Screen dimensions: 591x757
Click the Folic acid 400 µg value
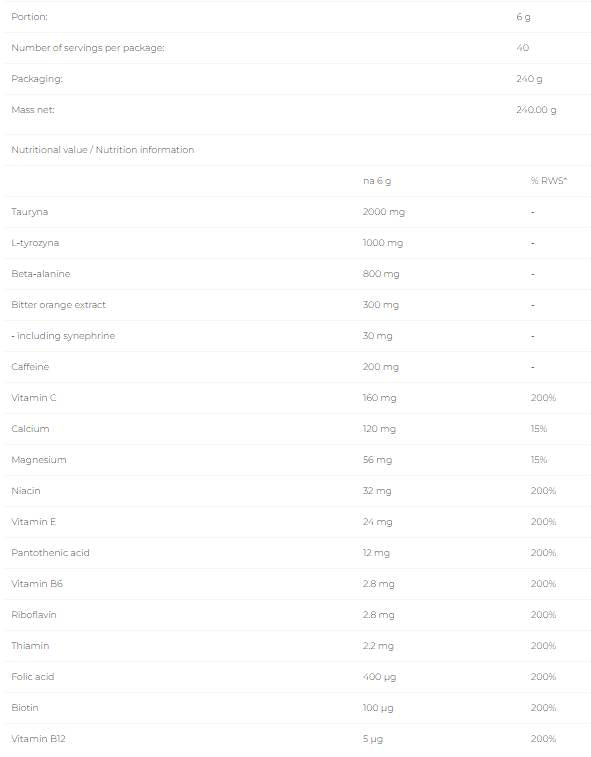point(379,677)
